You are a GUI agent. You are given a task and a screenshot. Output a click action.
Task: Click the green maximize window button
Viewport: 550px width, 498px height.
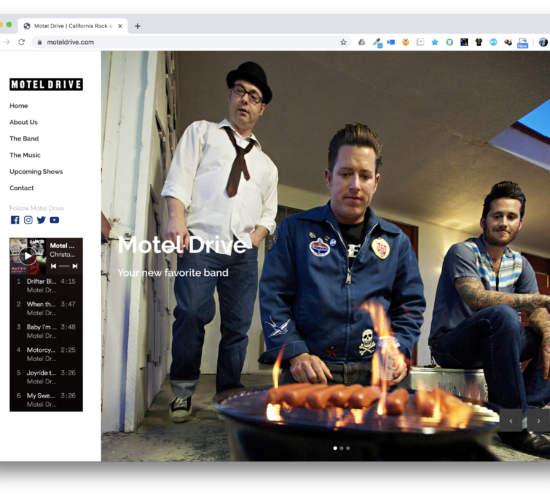click(x=9, y=25)
